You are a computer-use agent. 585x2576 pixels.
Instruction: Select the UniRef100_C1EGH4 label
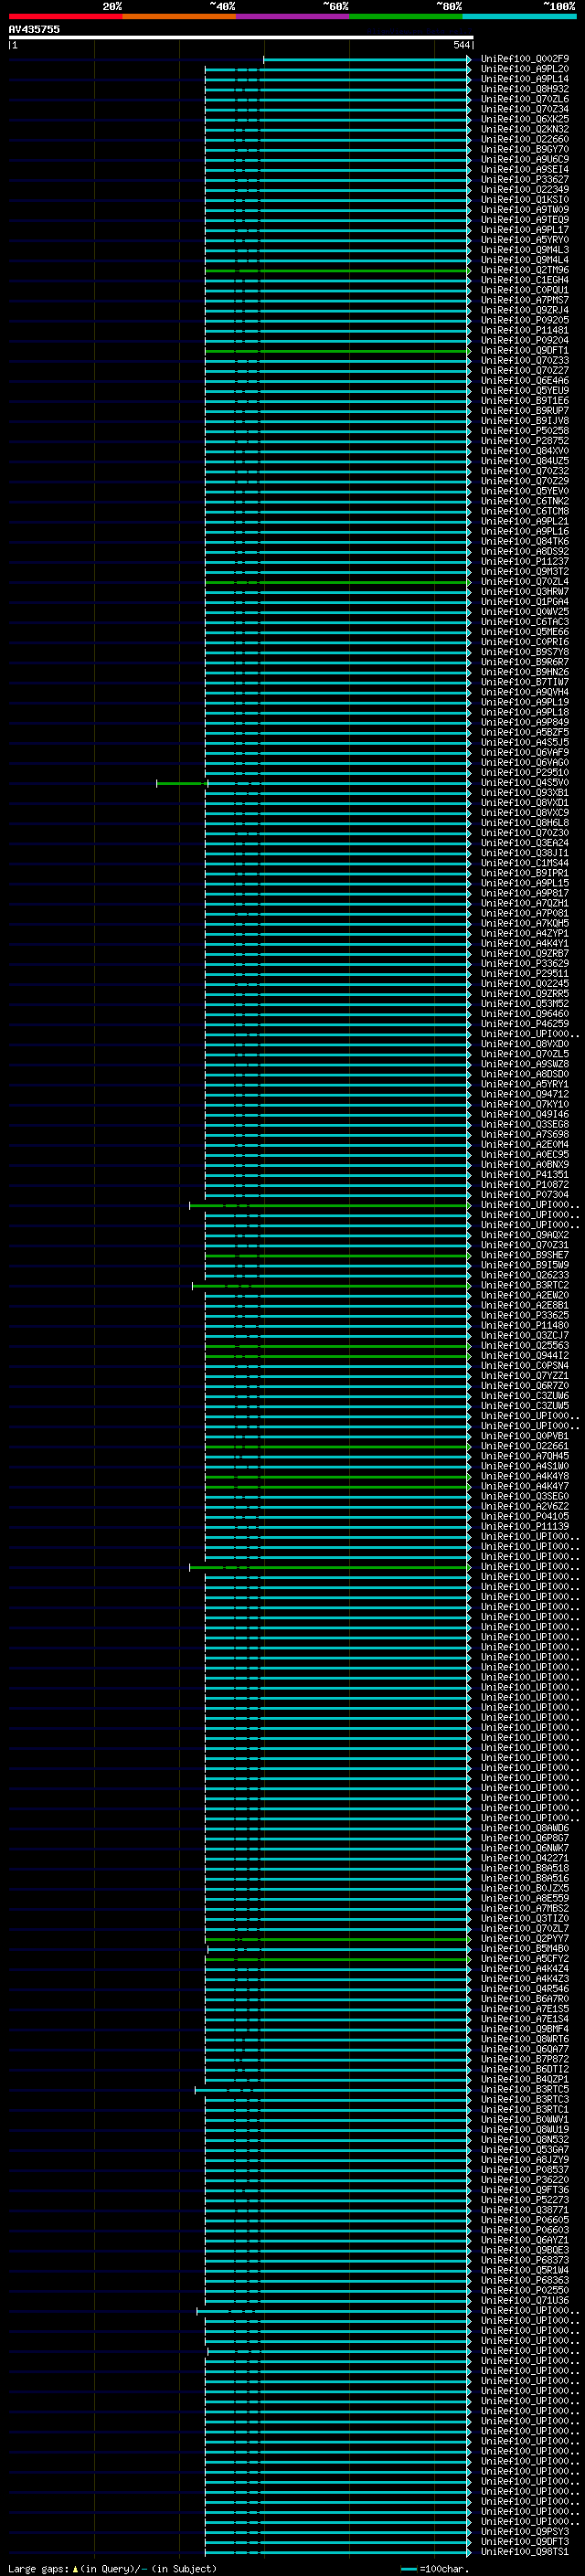[x=525, y=280]
